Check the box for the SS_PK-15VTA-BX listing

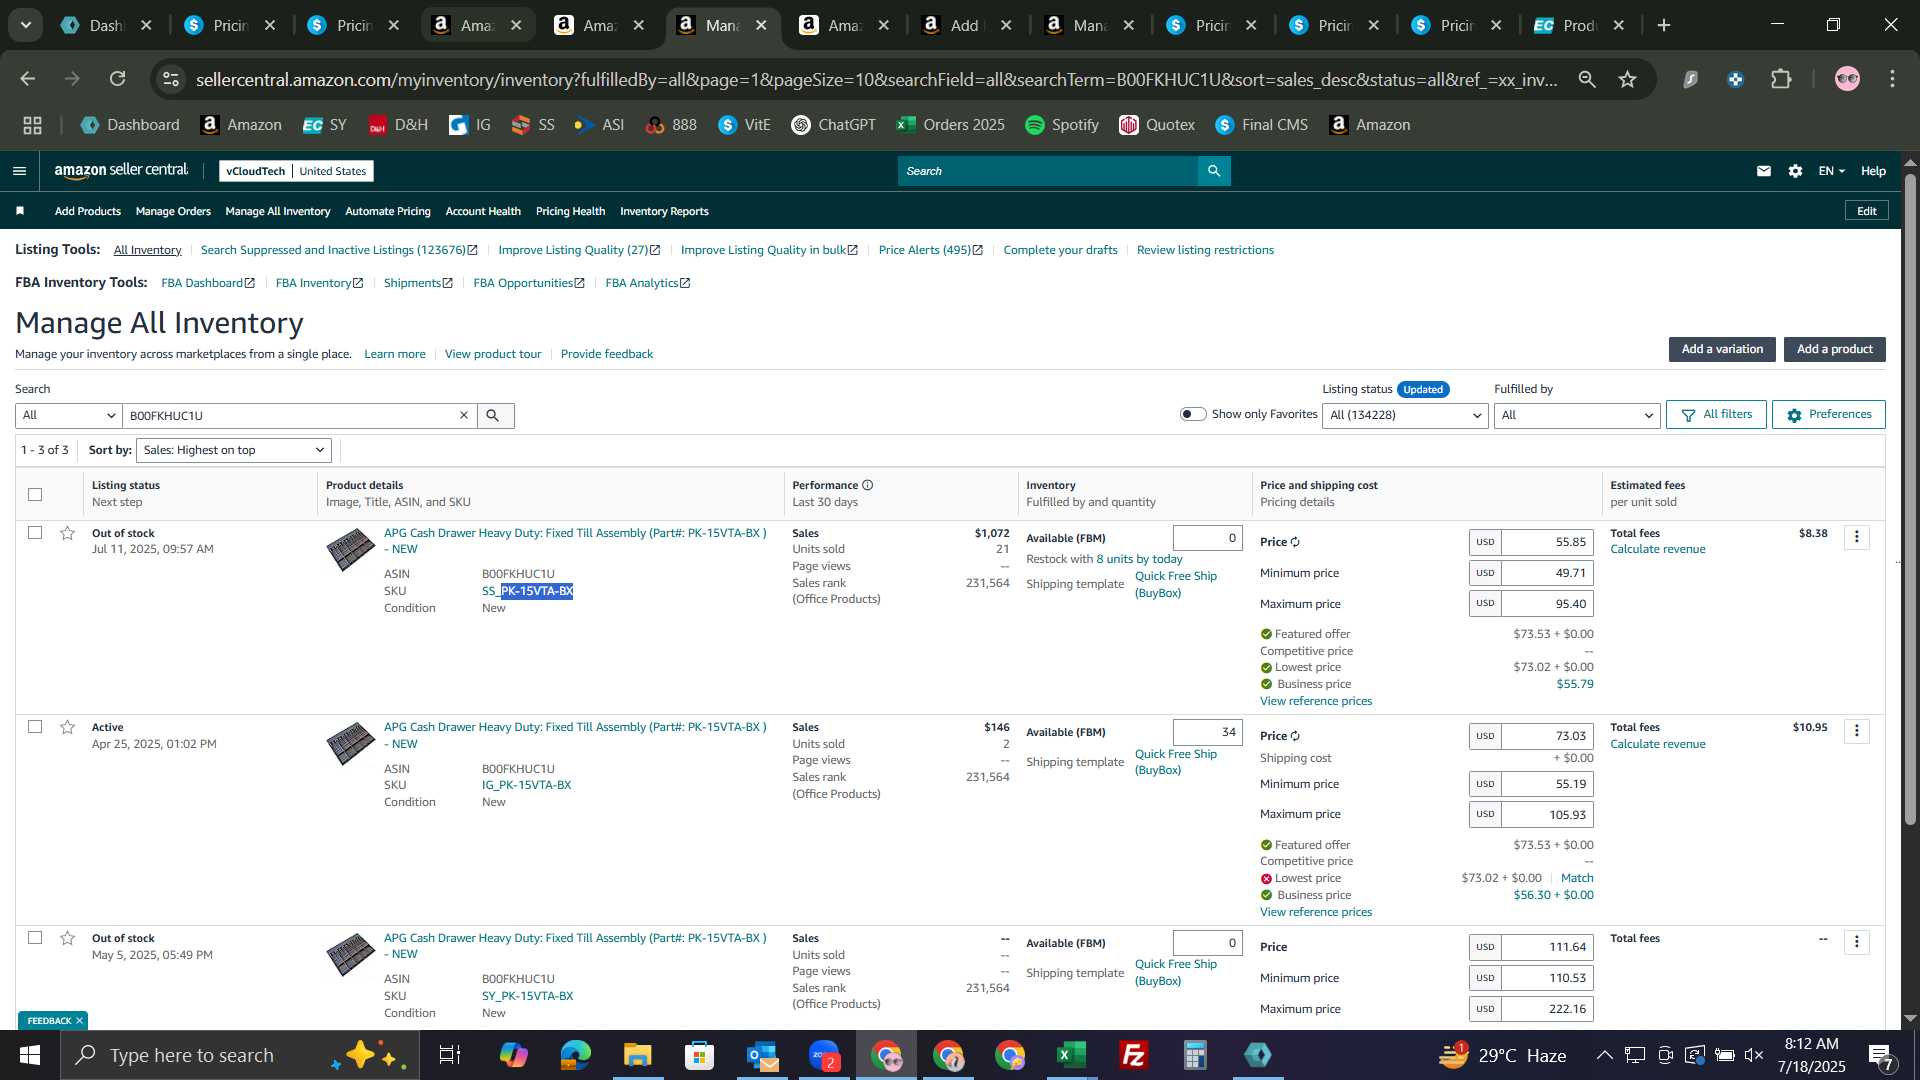pos(35,533)
